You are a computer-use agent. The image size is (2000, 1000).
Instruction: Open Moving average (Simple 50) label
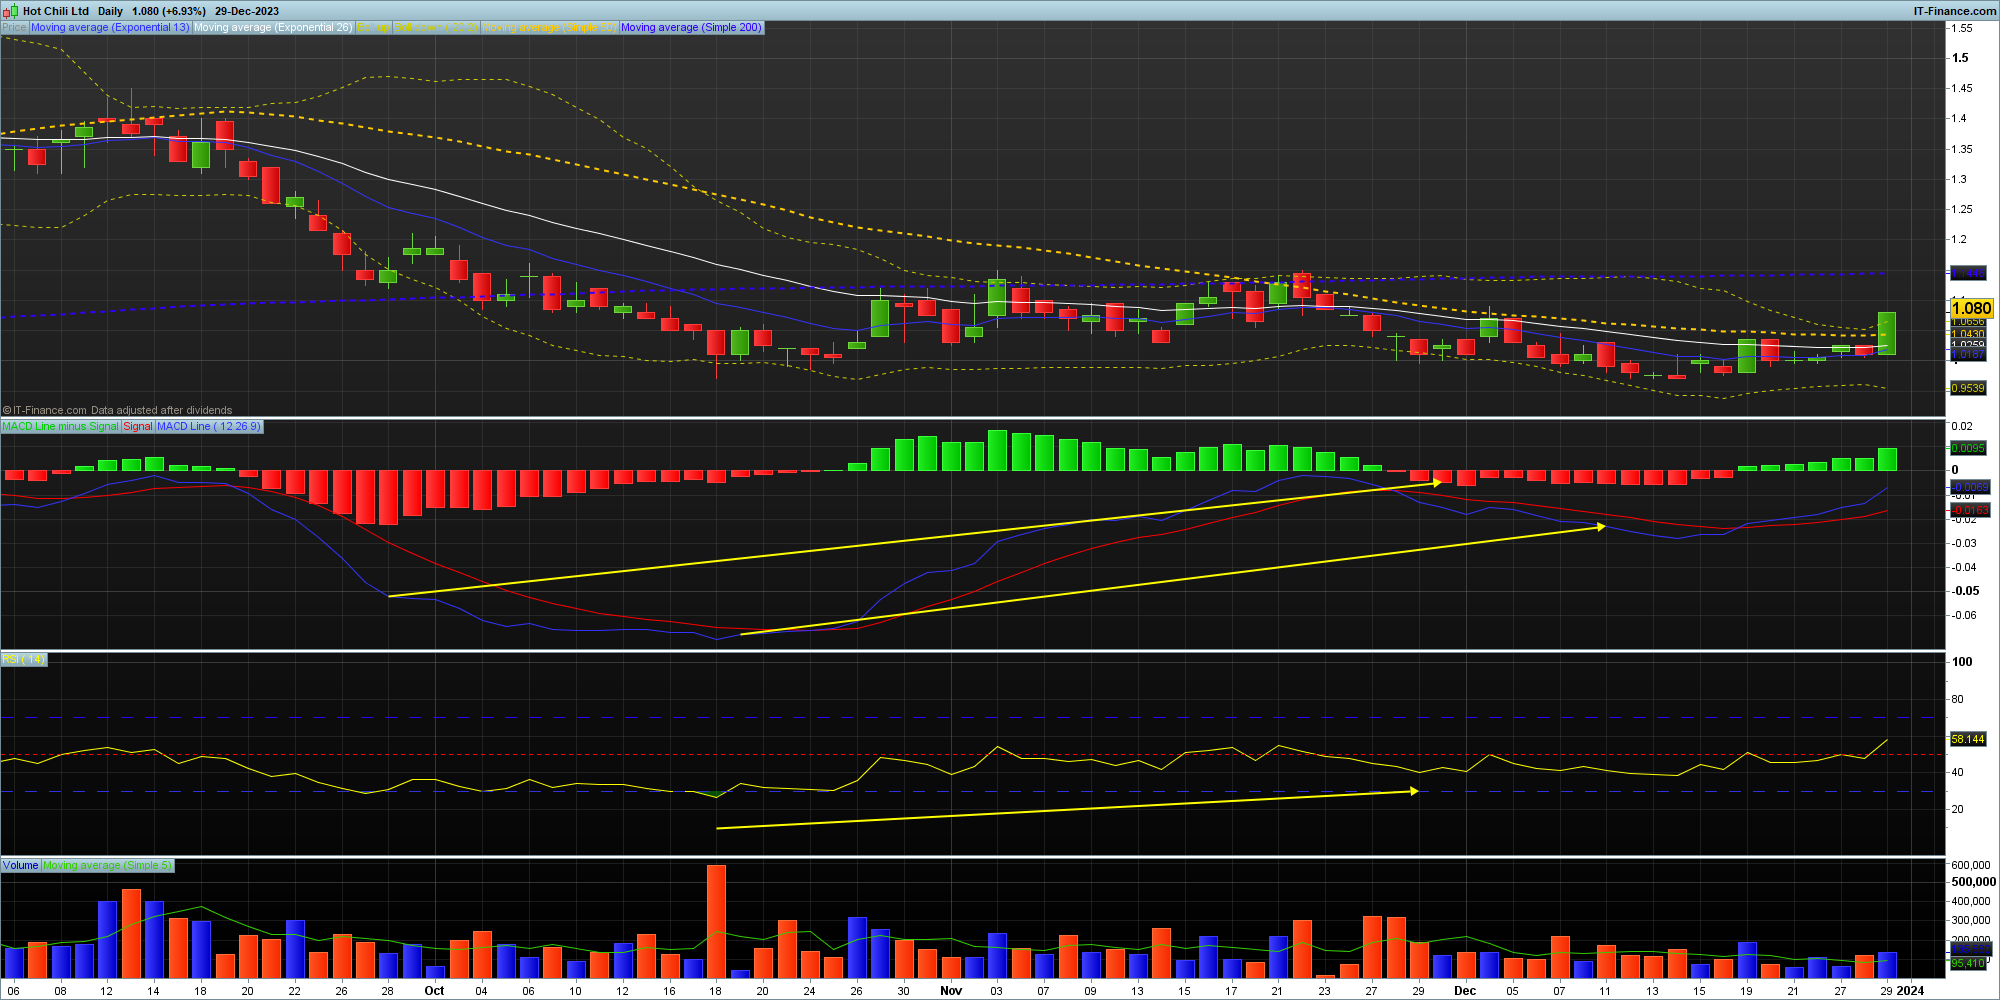pos(550,28)
